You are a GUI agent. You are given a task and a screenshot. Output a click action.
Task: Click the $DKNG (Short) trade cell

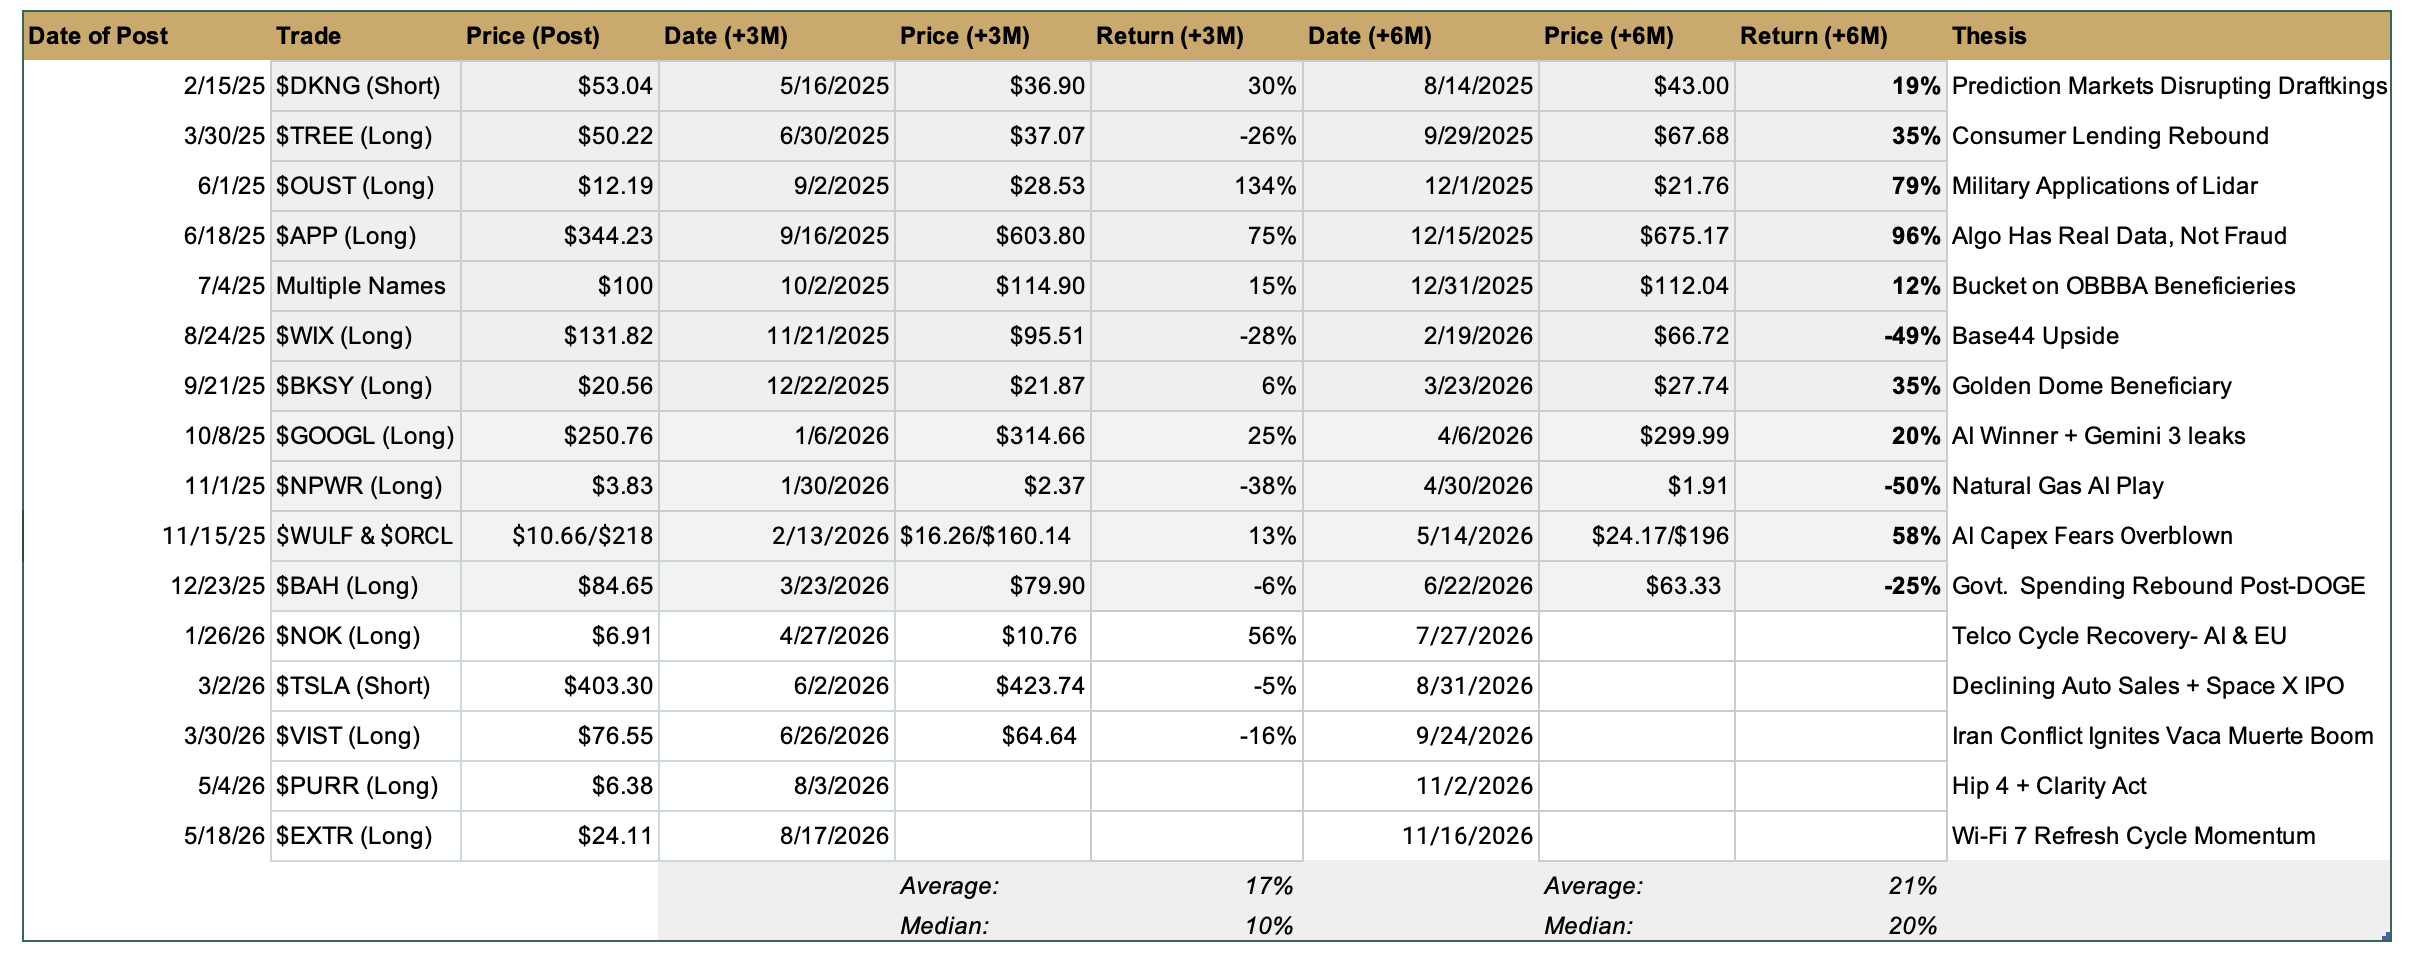[x=366, y=86]
